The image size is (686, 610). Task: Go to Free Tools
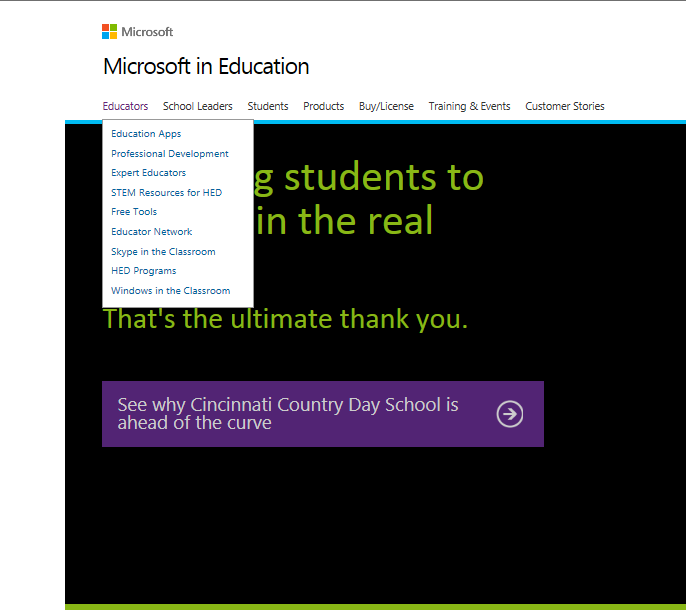tap(134, 212)
